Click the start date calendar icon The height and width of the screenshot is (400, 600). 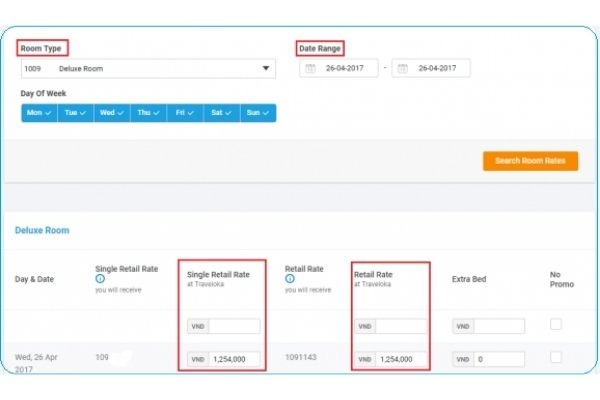310,69
